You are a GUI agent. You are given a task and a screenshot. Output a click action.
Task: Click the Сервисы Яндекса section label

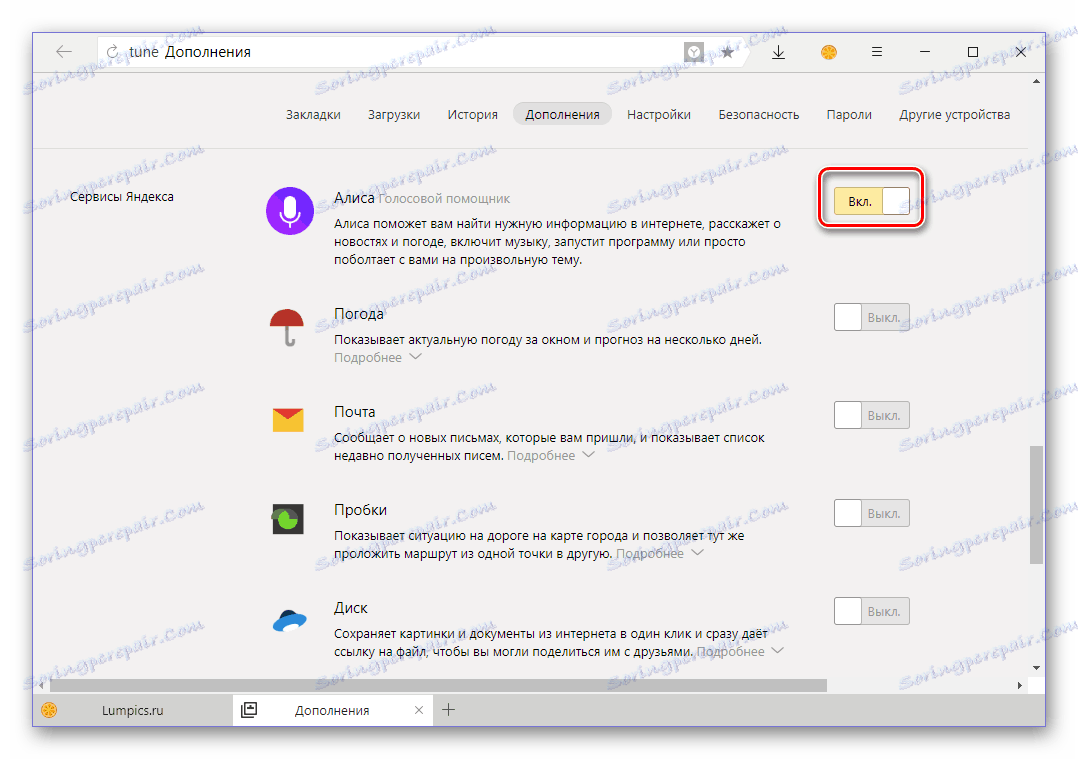[x=122, y=197]
